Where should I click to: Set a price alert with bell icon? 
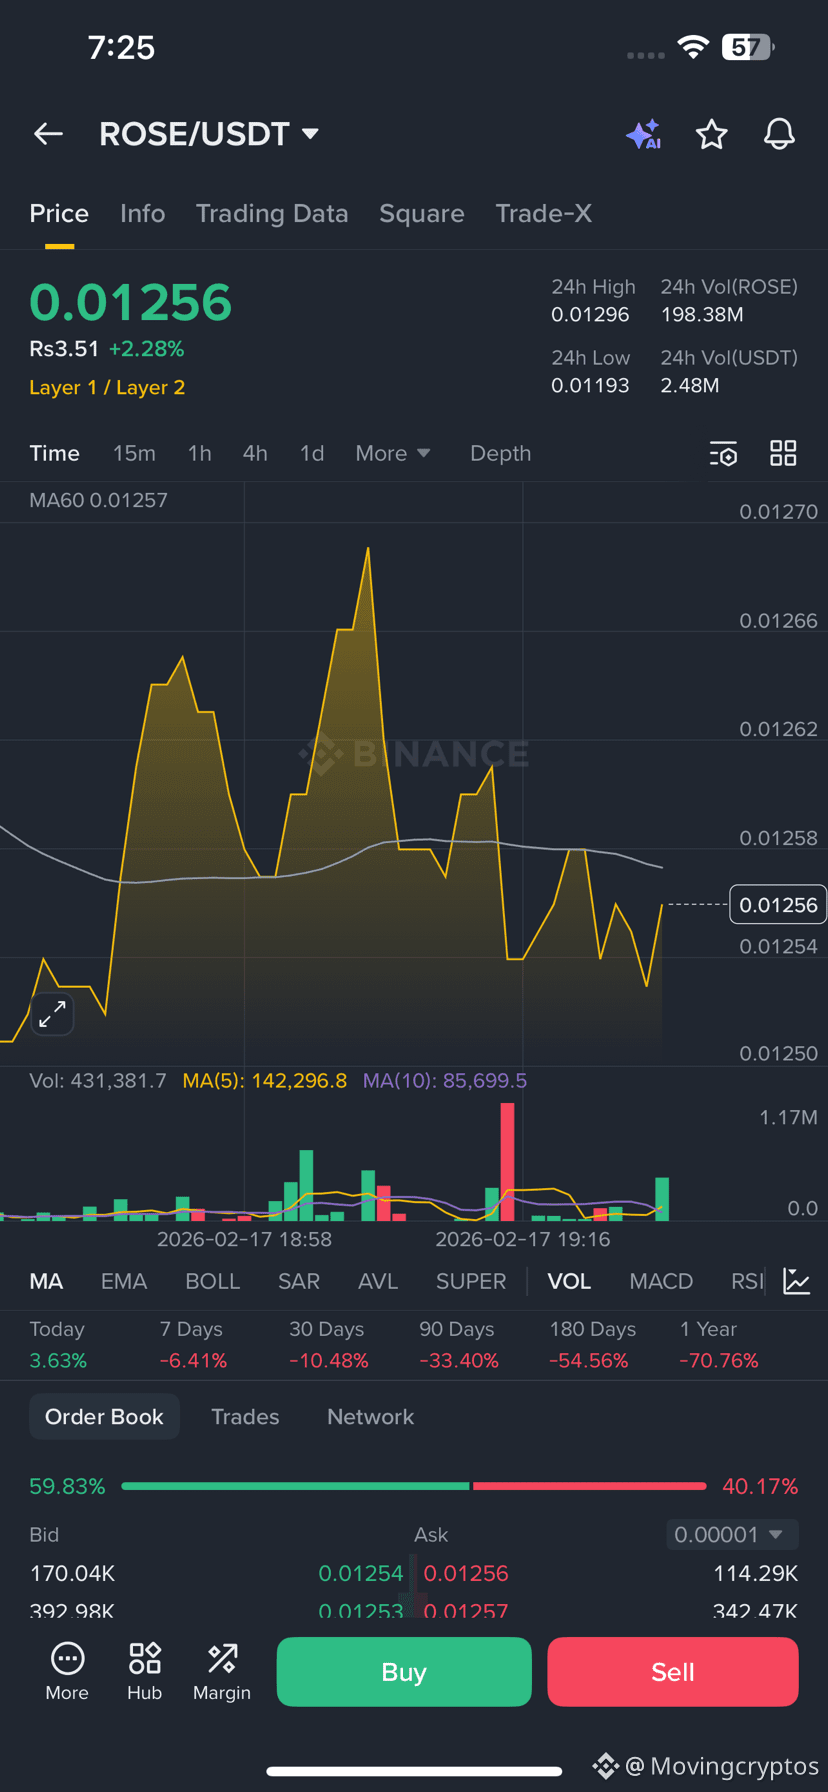tap(779, 134)
